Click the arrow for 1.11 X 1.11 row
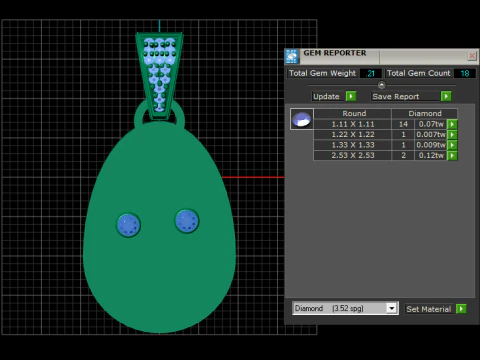This screenshot has height=360, width=480. (x=452, y=124)
